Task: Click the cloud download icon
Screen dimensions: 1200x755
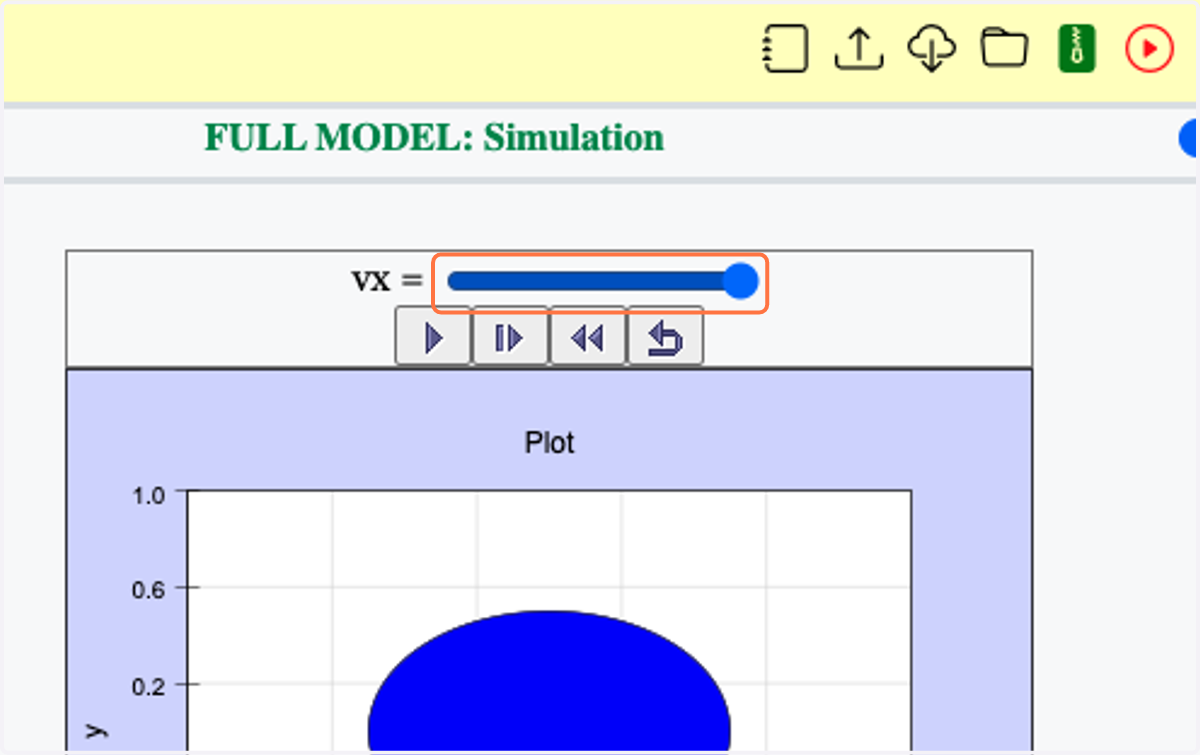Action: coord(931,48)
